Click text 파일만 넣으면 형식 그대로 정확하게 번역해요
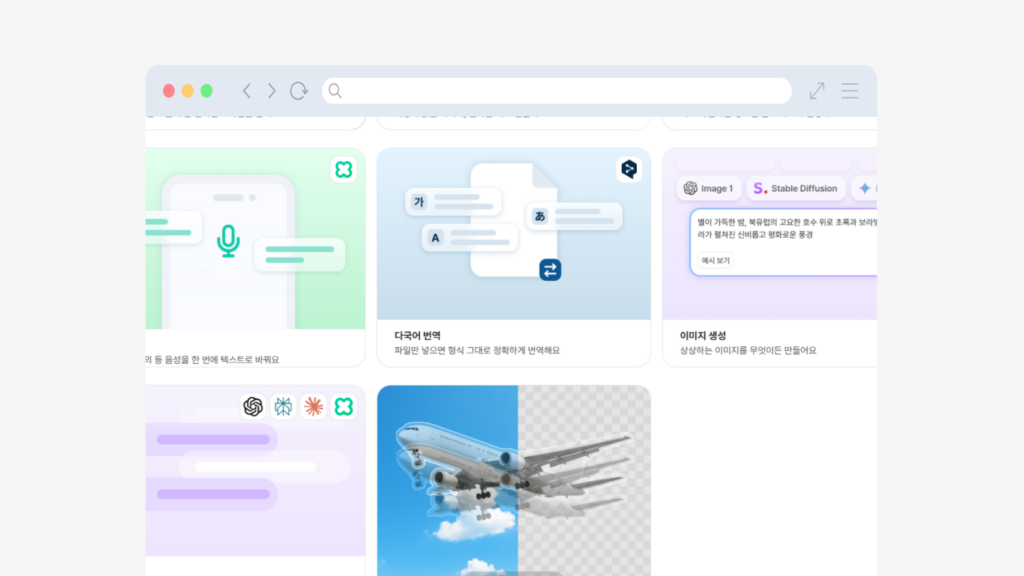The image size is (1024, 576). (x=477, y=351)
